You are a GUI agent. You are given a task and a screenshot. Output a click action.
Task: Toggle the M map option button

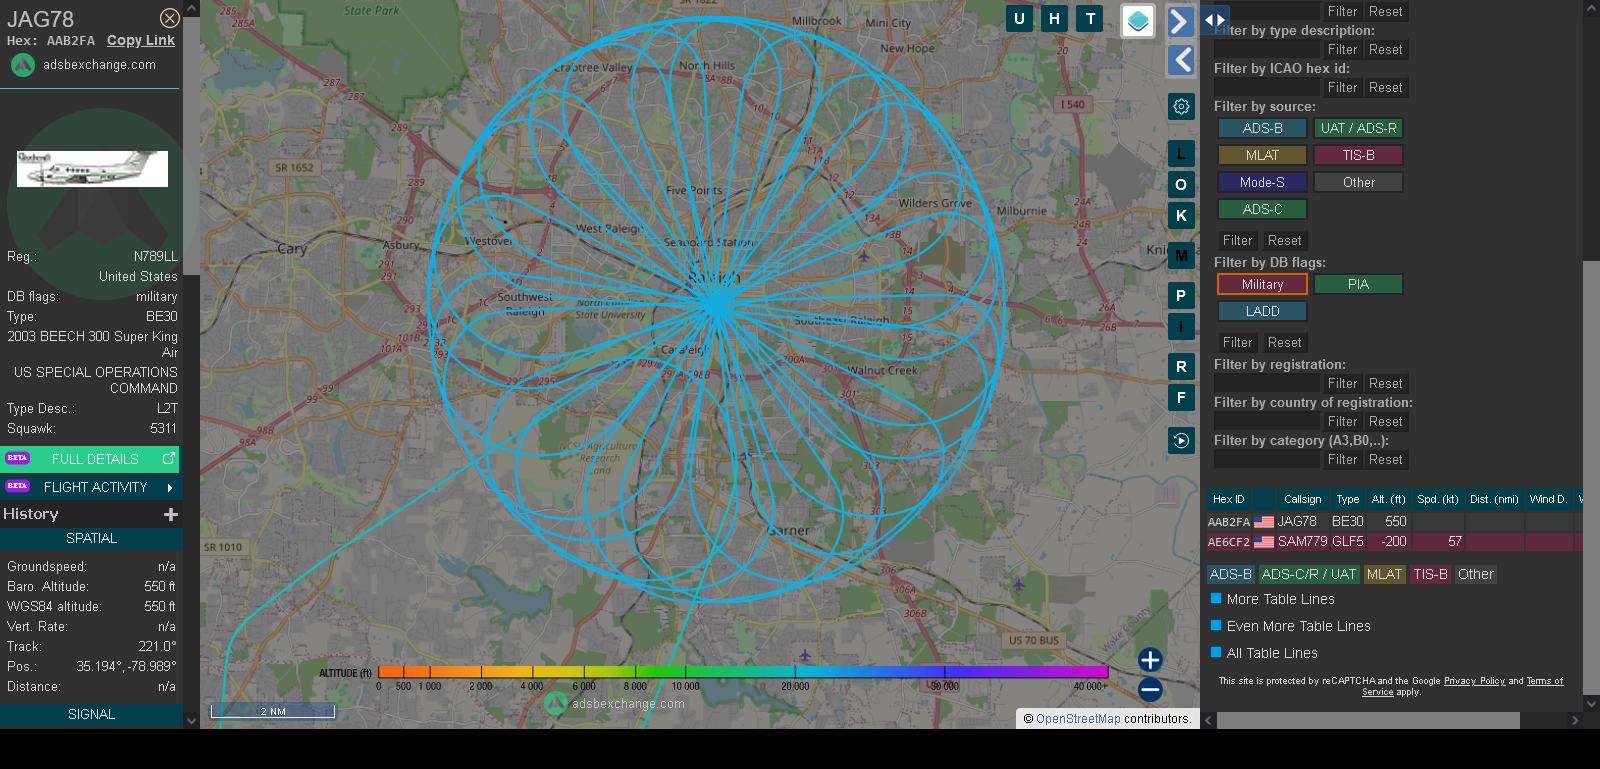click(1181, 256)
